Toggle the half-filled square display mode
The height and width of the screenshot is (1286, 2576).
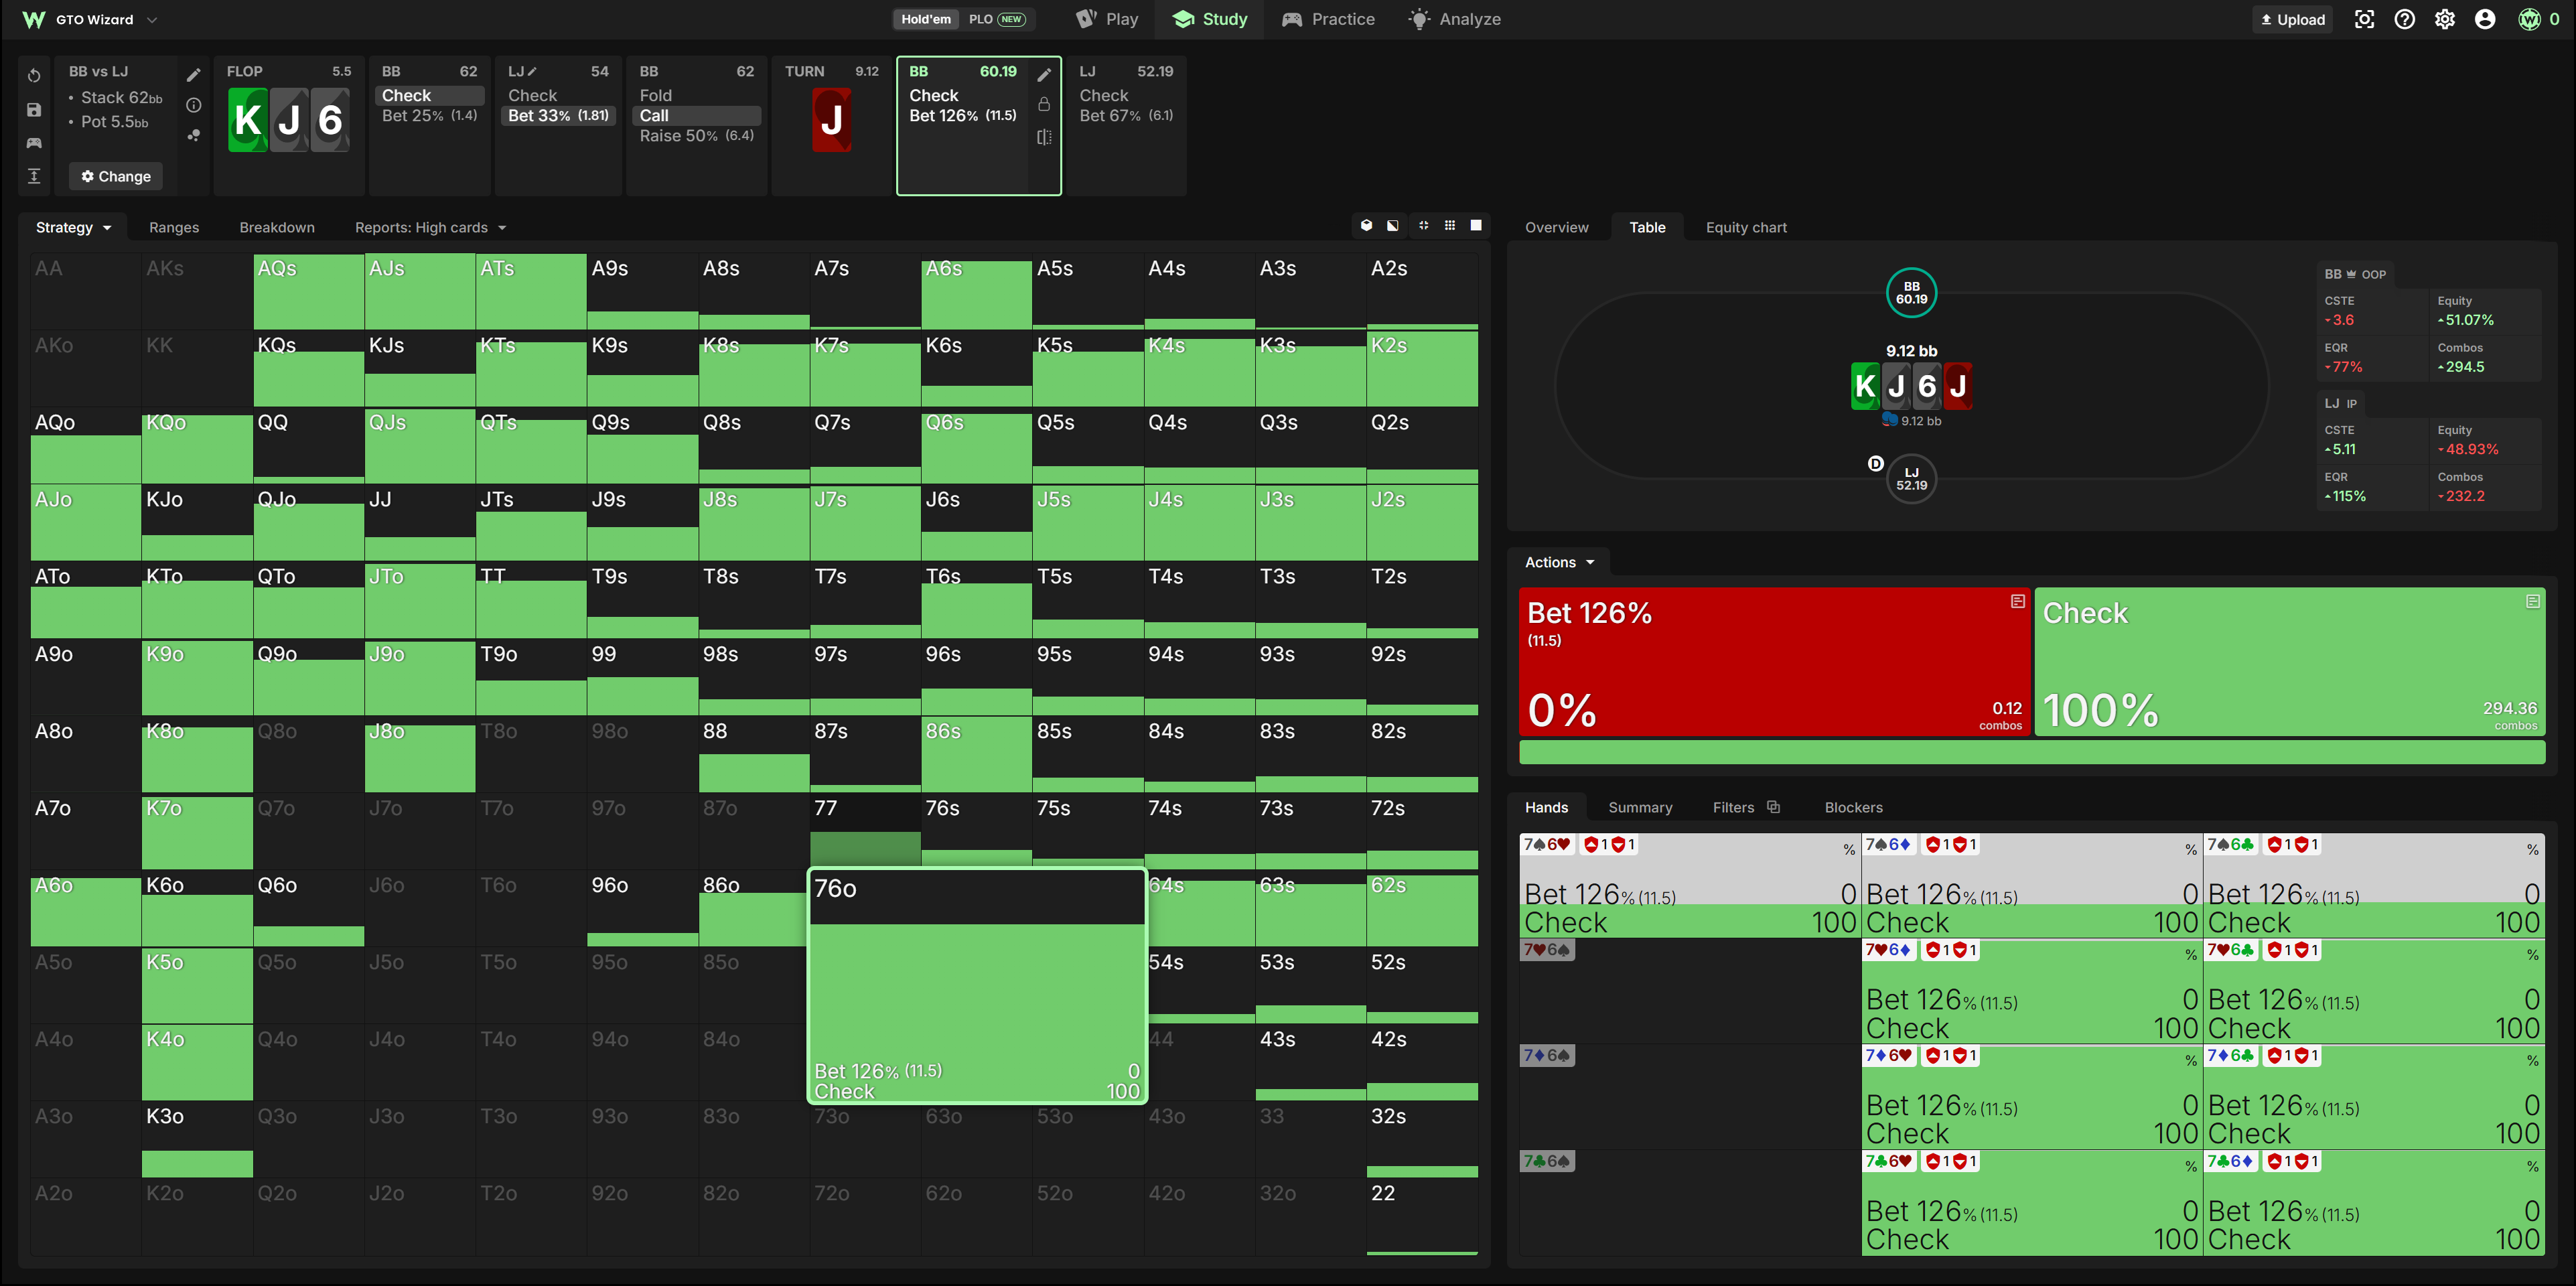pos(1393,226)
